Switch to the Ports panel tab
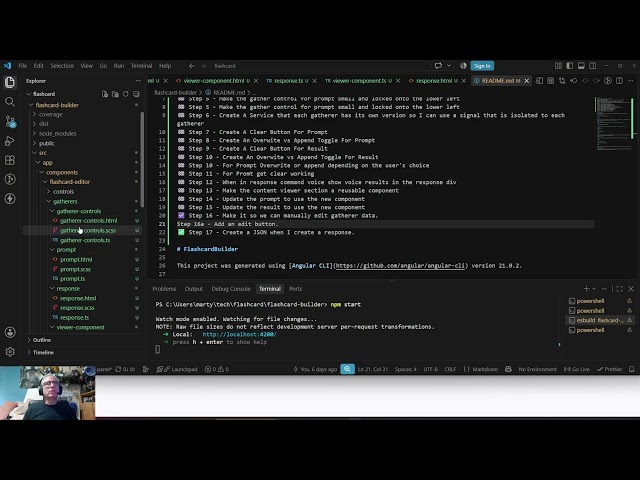Viewport: 640px width, 480px height. tap(296, 289)
